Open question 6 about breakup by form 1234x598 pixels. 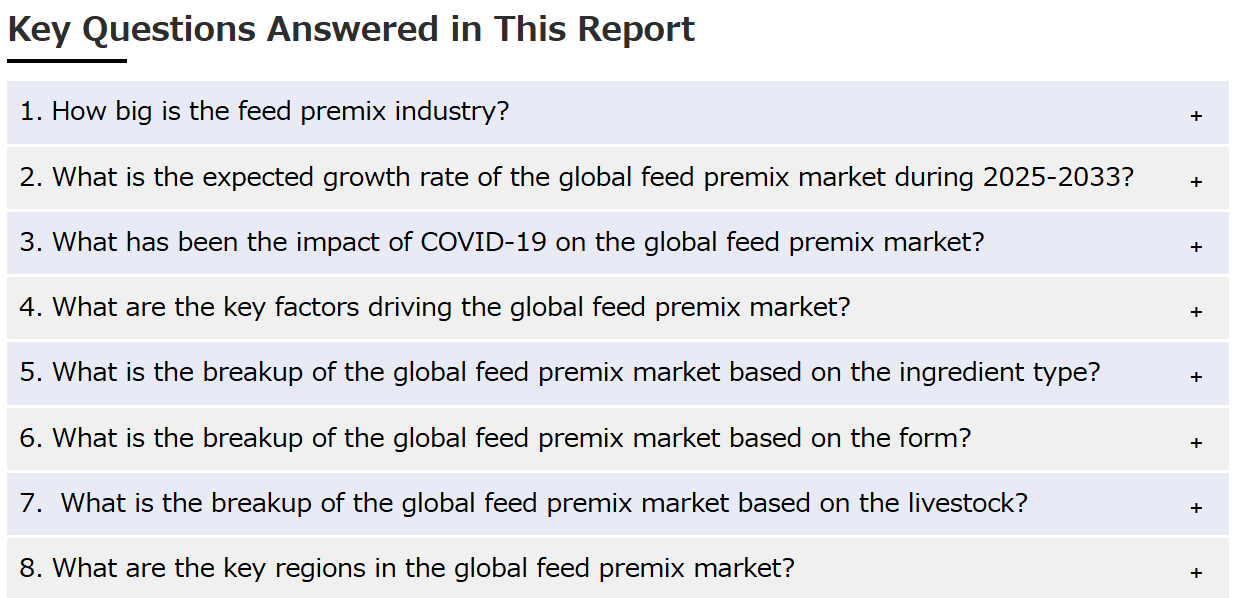(617, 438)
